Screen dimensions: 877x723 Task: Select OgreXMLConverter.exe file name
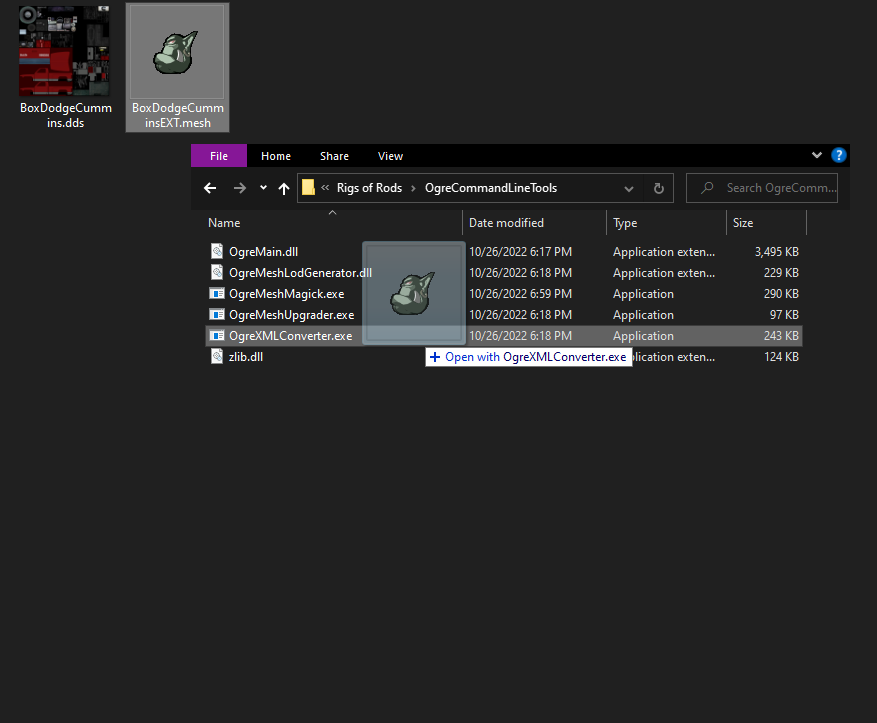[x=290, y=335]
